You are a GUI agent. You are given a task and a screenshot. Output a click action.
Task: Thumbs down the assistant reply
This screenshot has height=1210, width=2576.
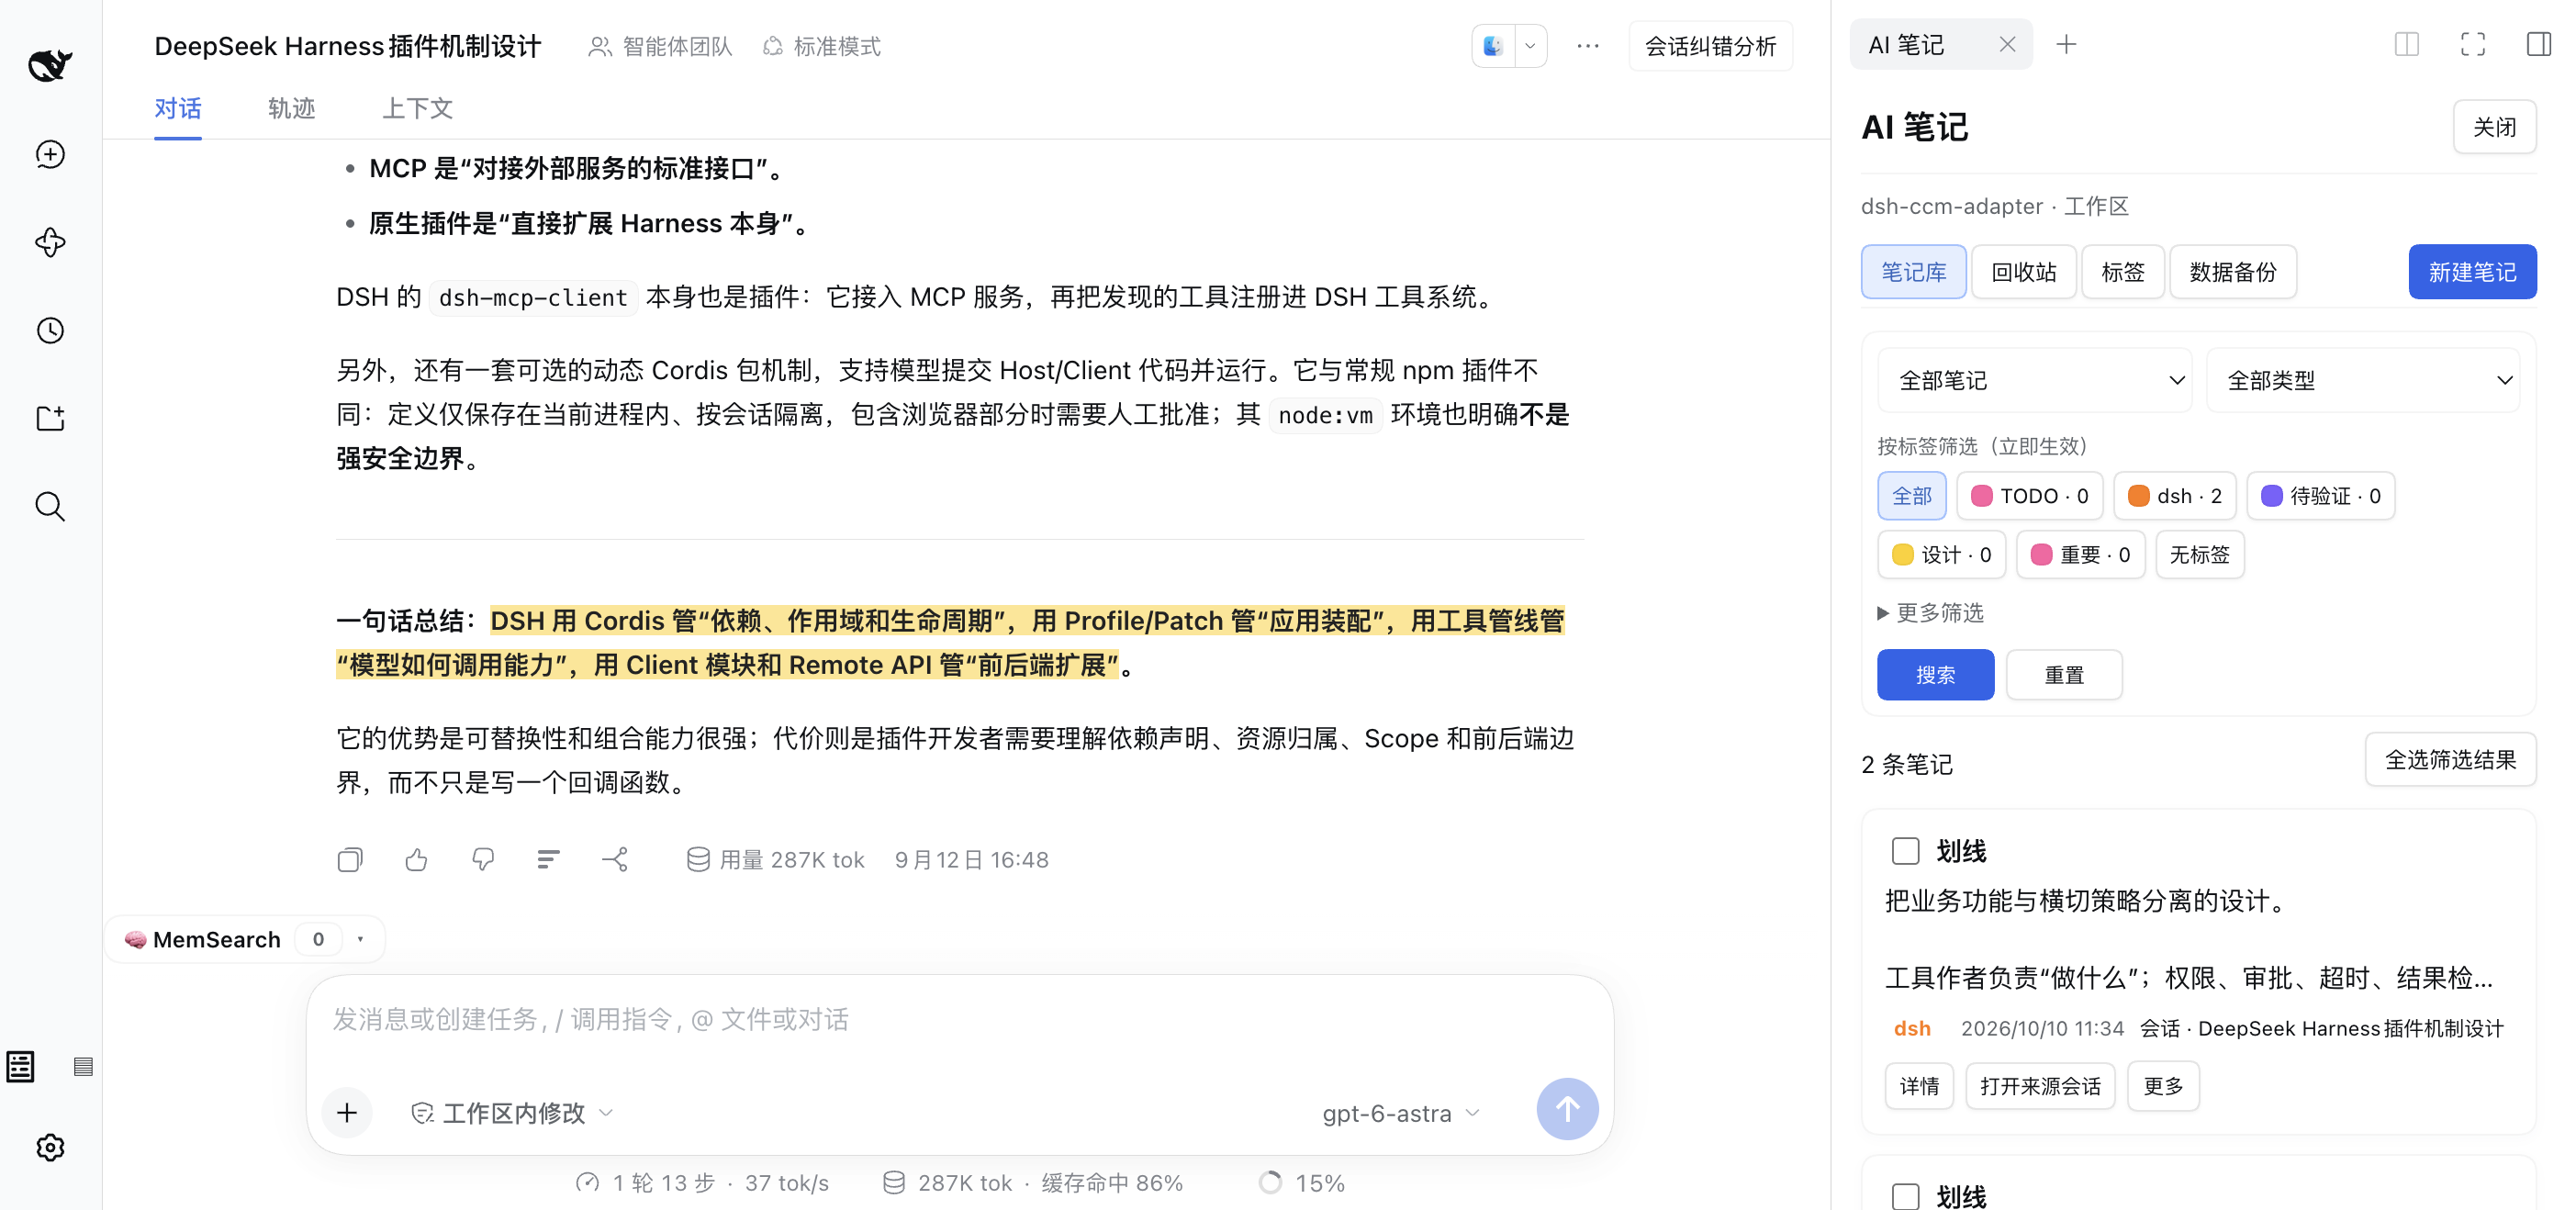click(483, 859)
